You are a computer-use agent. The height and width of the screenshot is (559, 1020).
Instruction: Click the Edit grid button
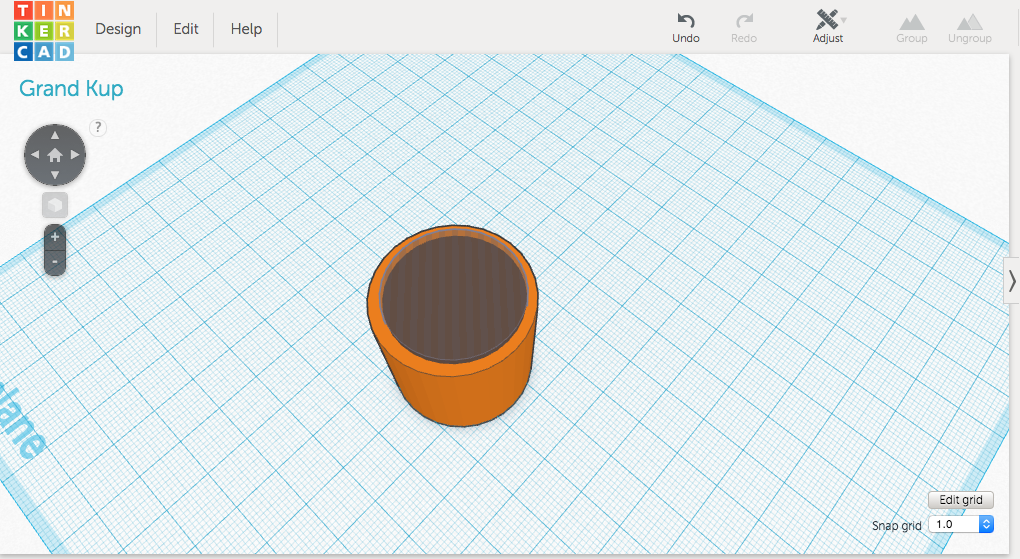coord(961,500)
